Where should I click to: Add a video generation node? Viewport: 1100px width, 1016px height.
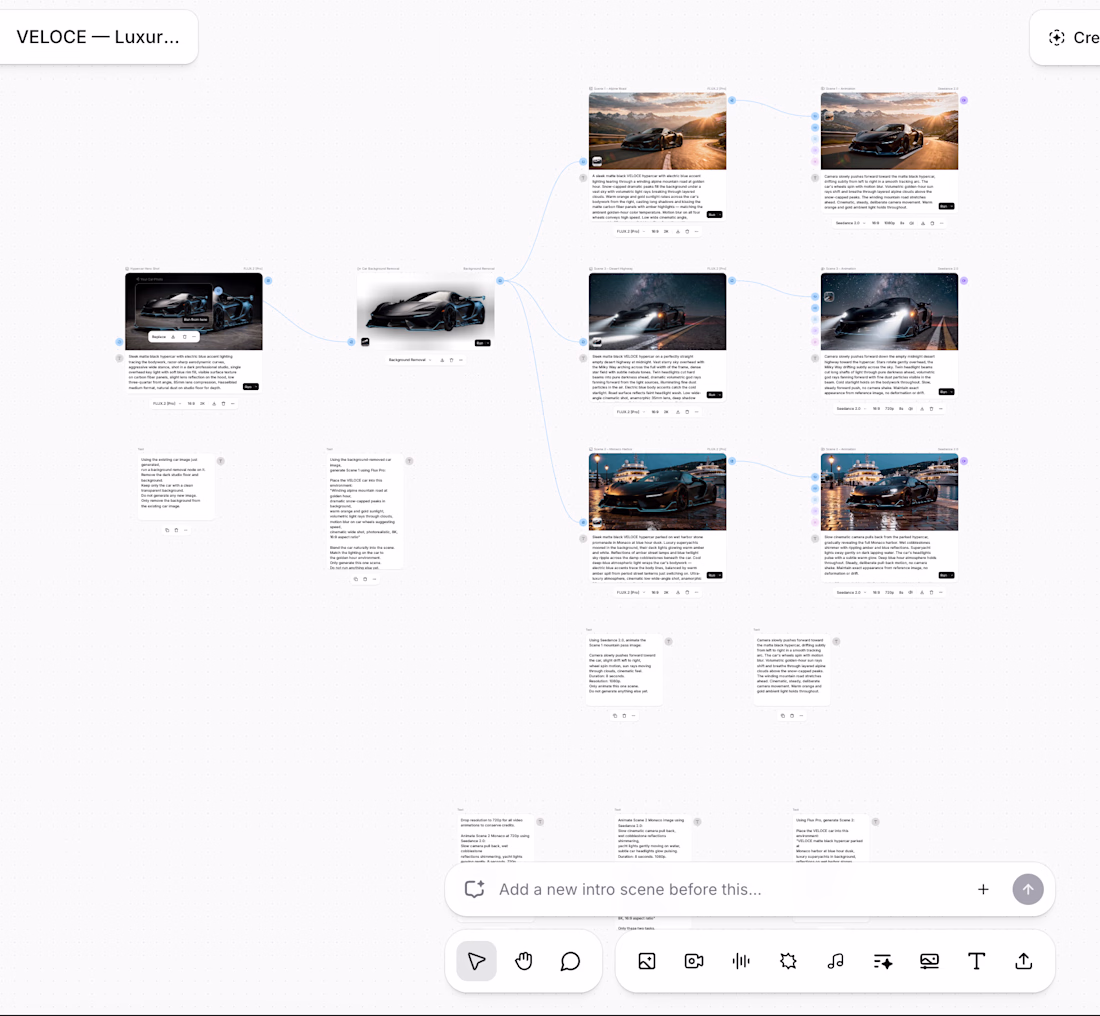tap(694, 961)
